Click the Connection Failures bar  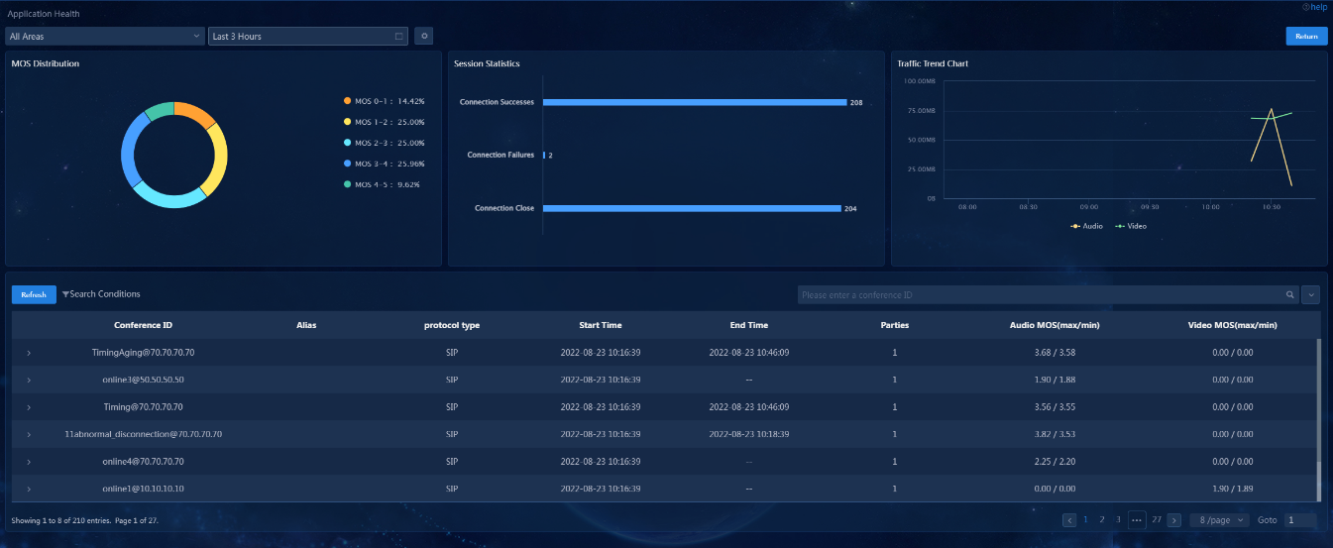[x=545, y=155]
